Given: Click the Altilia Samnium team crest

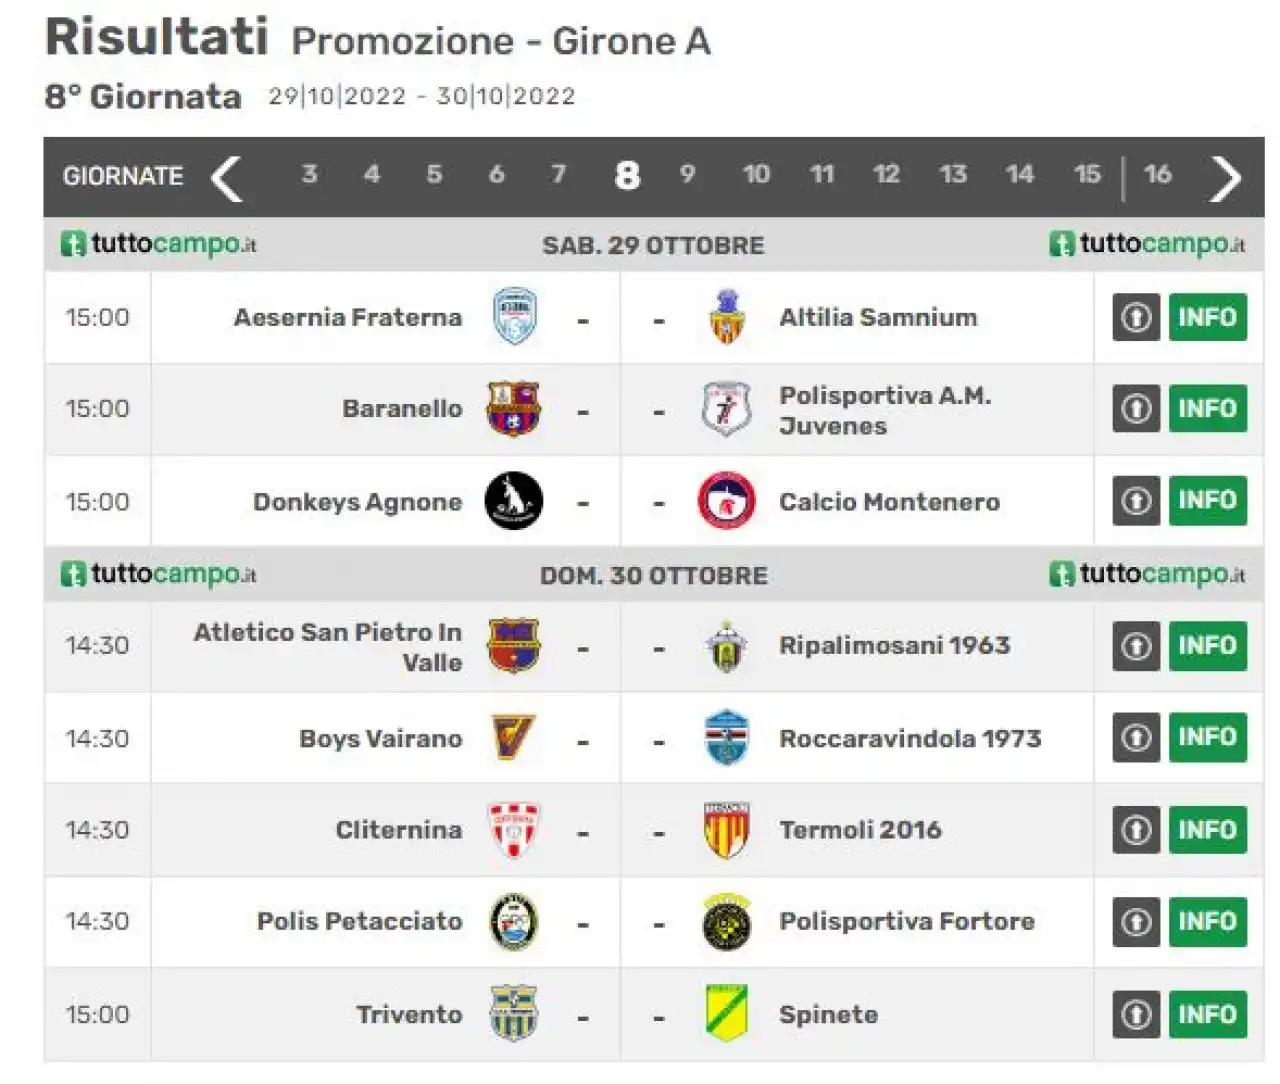Looking at the screenshot, I should click(727, 317).
